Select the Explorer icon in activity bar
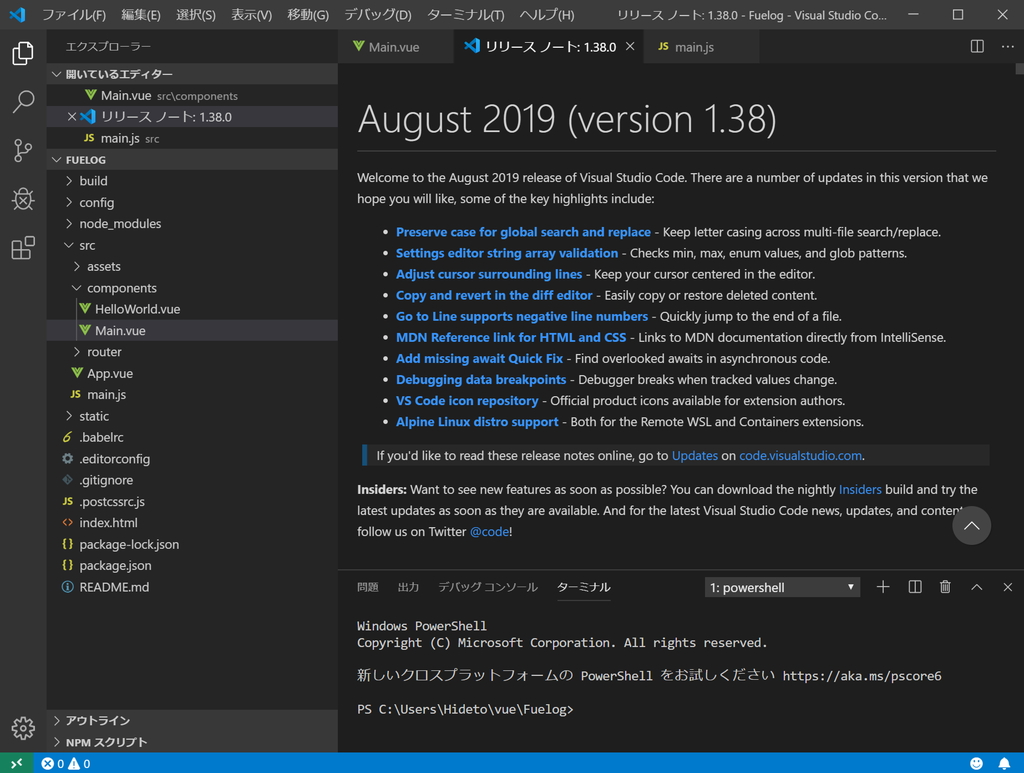 coord(22,54)
